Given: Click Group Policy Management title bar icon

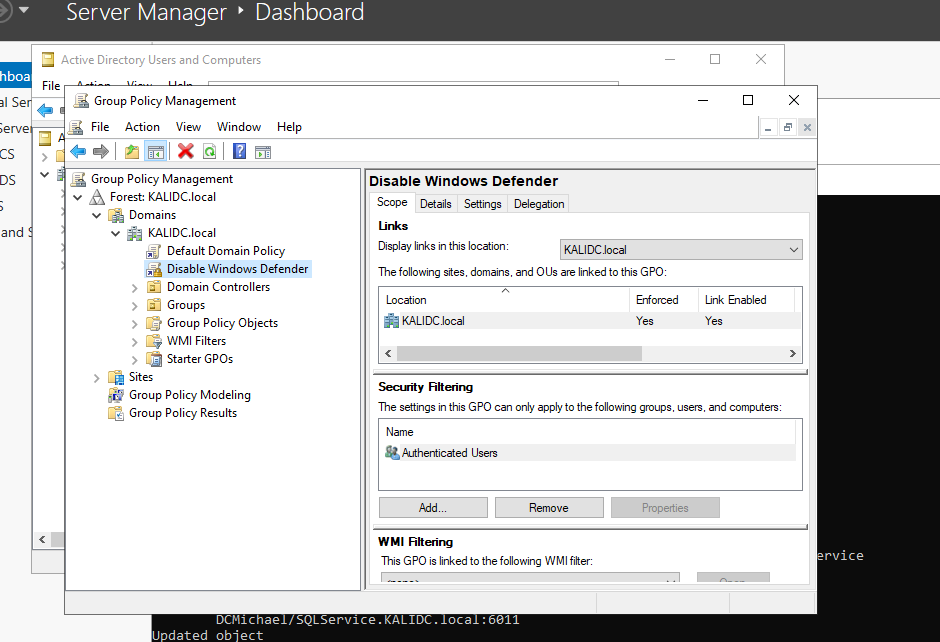Looking at the screenshot, I should pyautogui.click(x=81, y=101).
